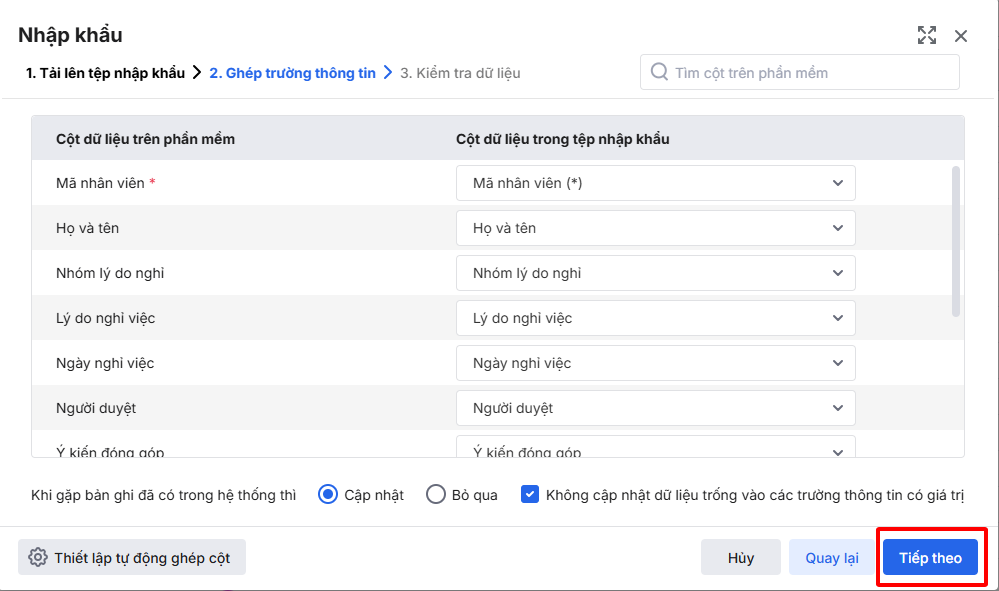Select the Cập nhật radio option
The image size is (999, 591).
[328, 494]
